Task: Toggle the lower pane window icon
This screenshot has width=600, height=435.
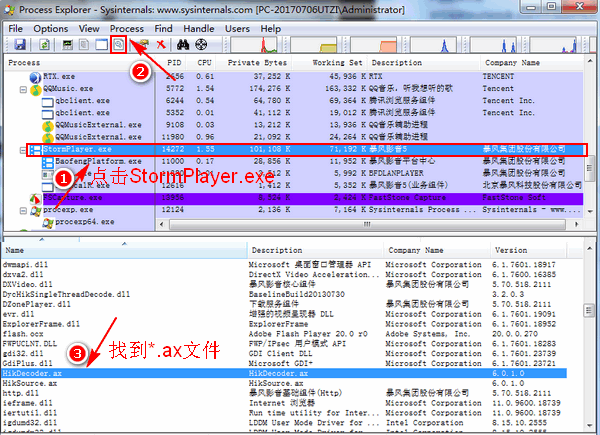Action: (101, 45)
